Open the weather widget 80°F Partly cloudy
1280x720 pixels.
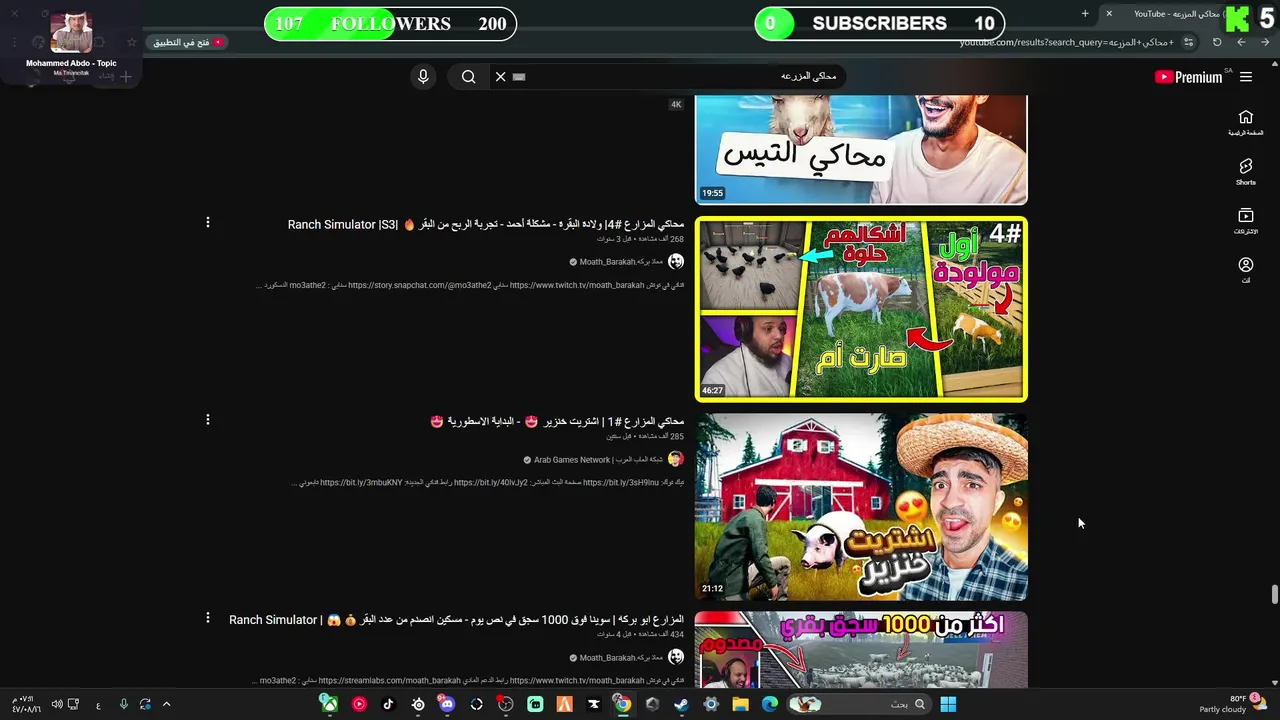[1231, 704]
